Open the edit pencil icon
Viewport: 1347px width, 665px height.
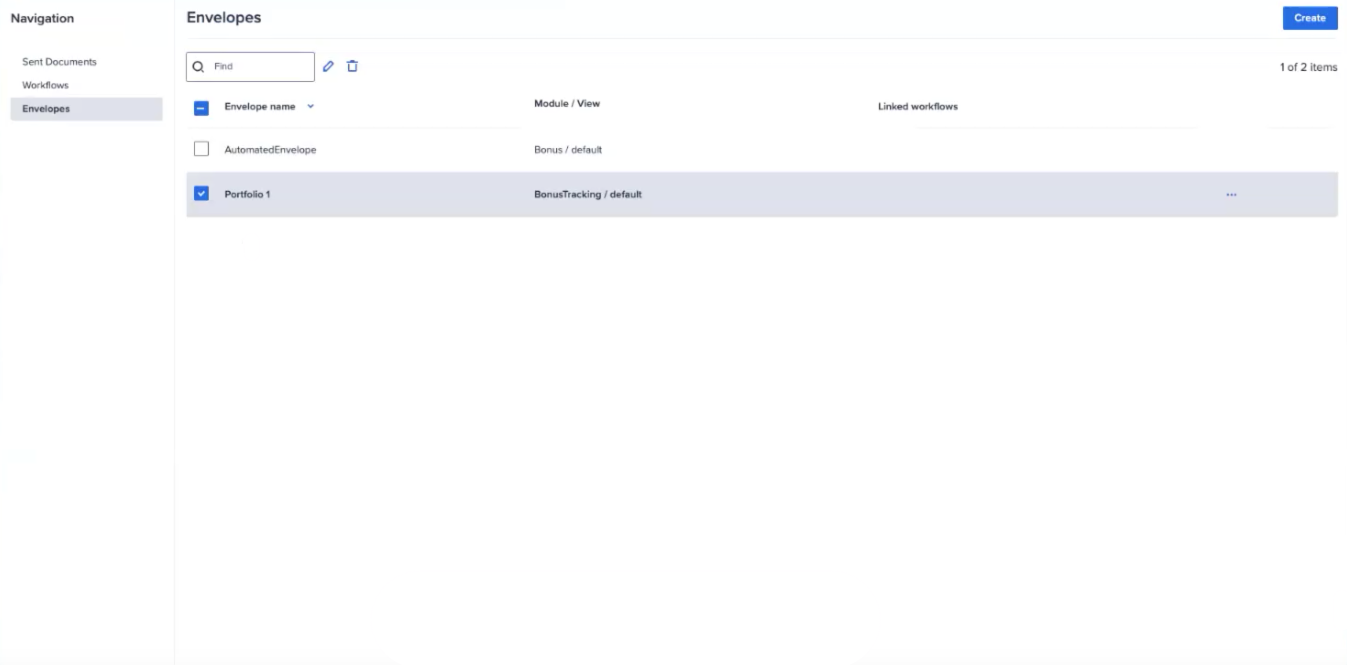330,66
